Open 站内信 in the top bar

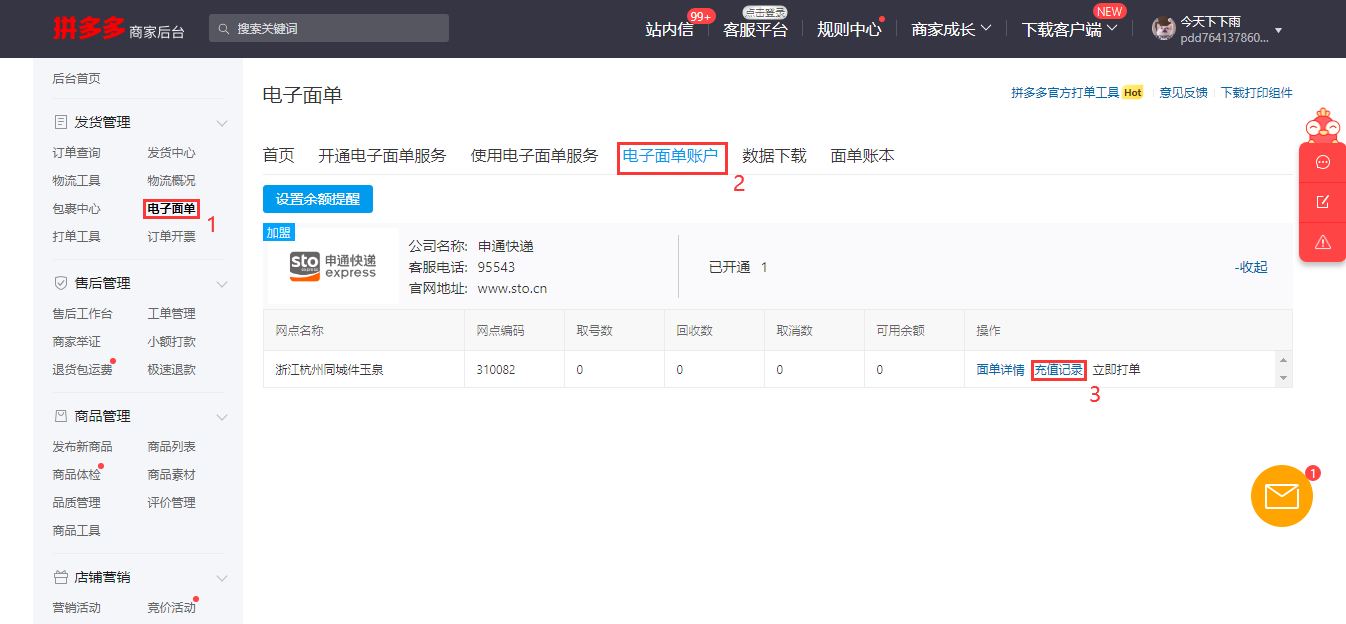670,29
